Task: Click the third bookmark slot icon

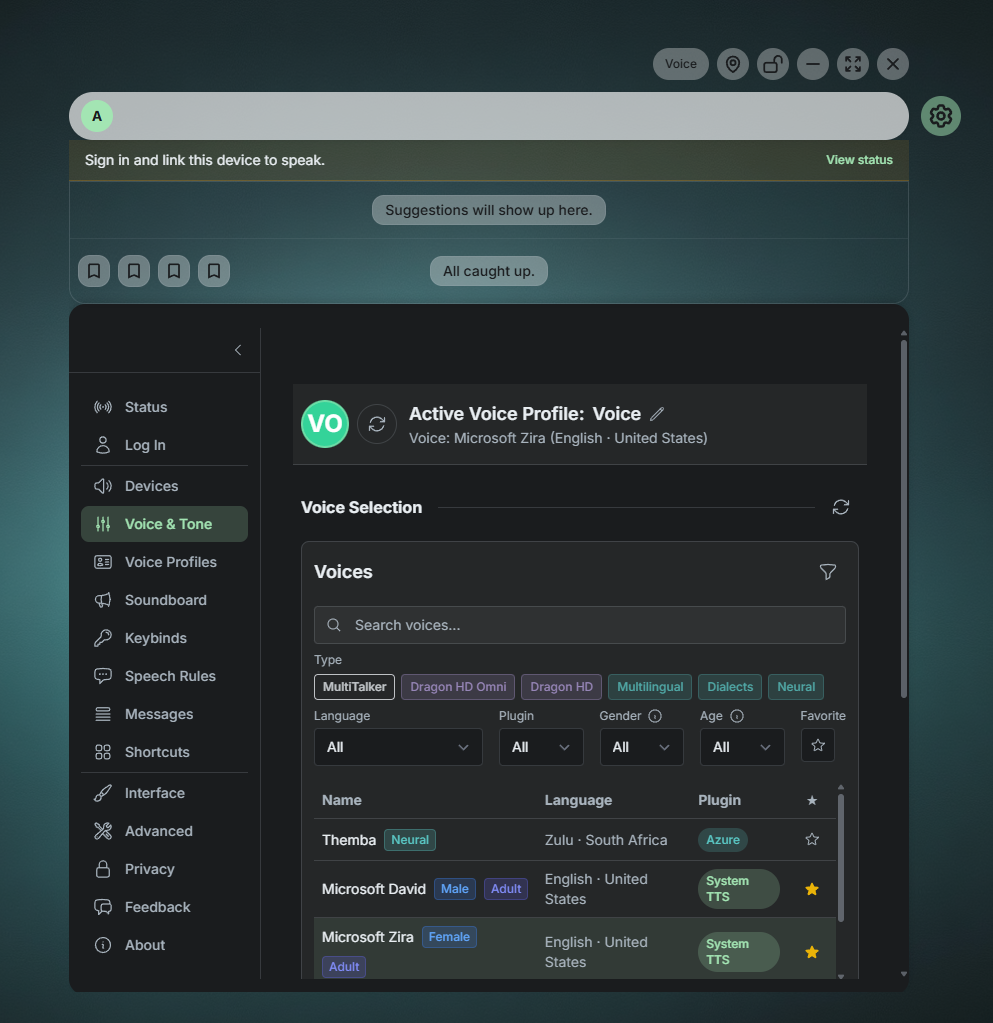Action: pos(174,271)
